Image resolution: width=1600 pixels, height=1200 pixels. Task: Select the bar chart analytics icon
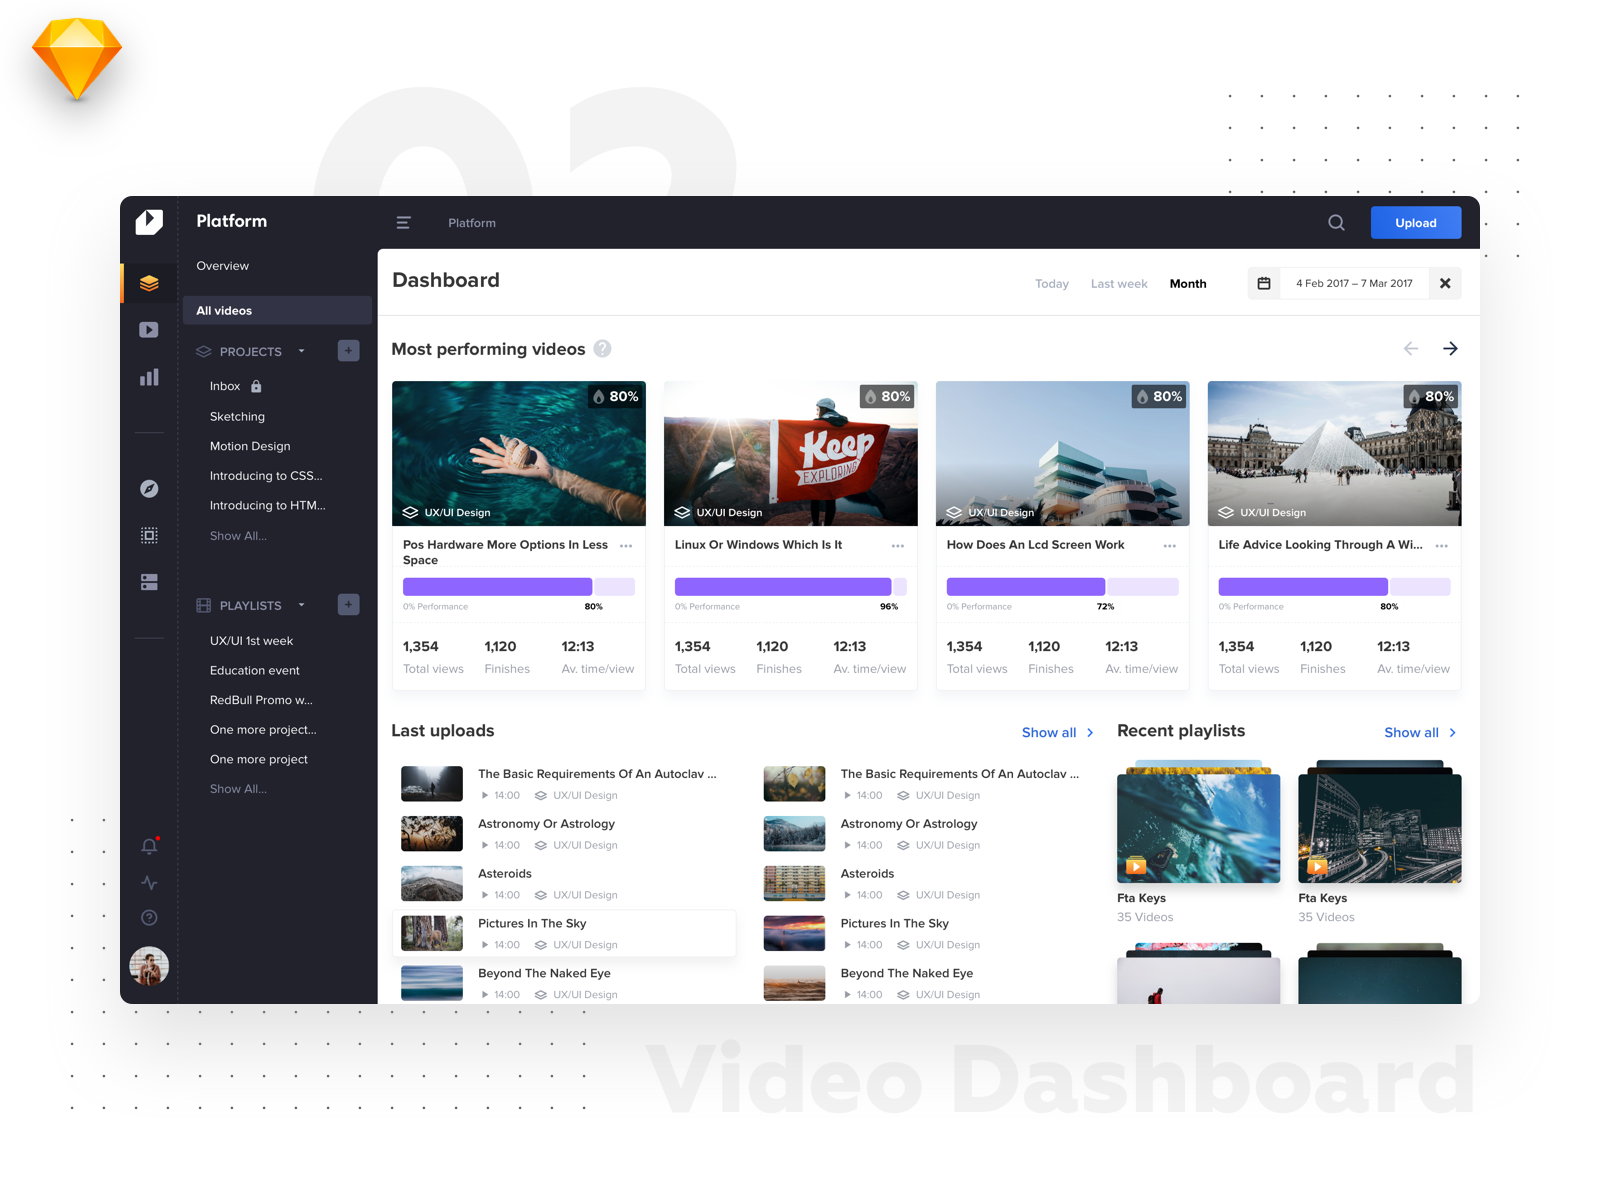tap(148, 377)
